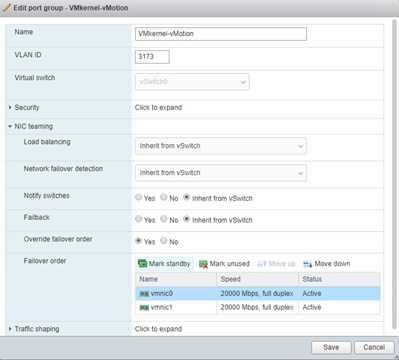Set Override failover order to No
This screenshot has width=399, height=360.
pos(164,240)
